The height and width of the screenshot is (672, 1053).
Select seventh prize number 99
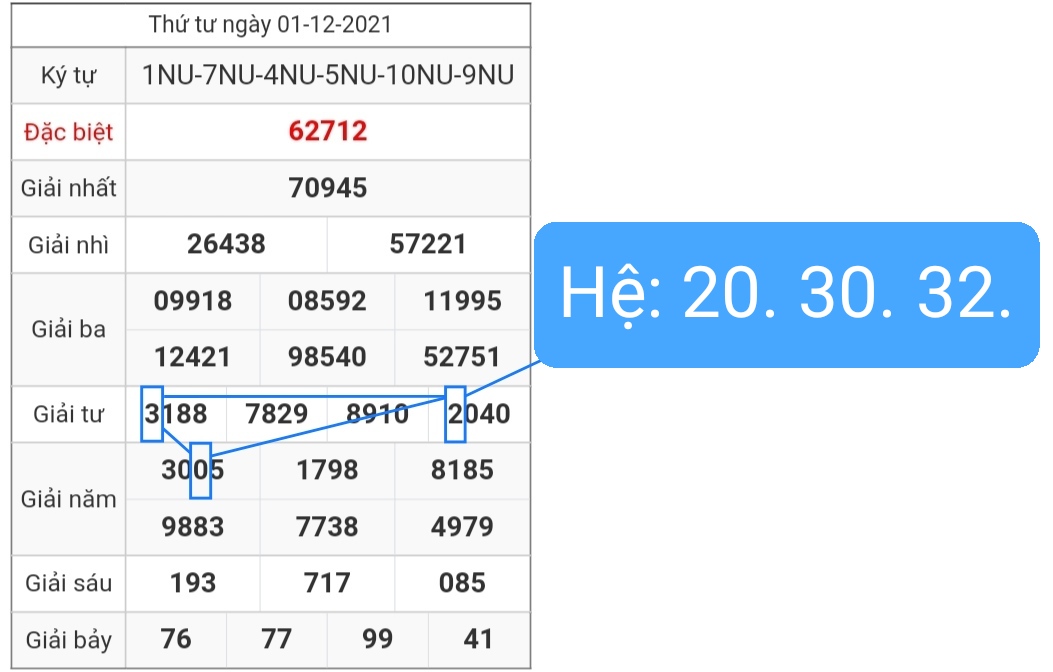click(378, 639)
